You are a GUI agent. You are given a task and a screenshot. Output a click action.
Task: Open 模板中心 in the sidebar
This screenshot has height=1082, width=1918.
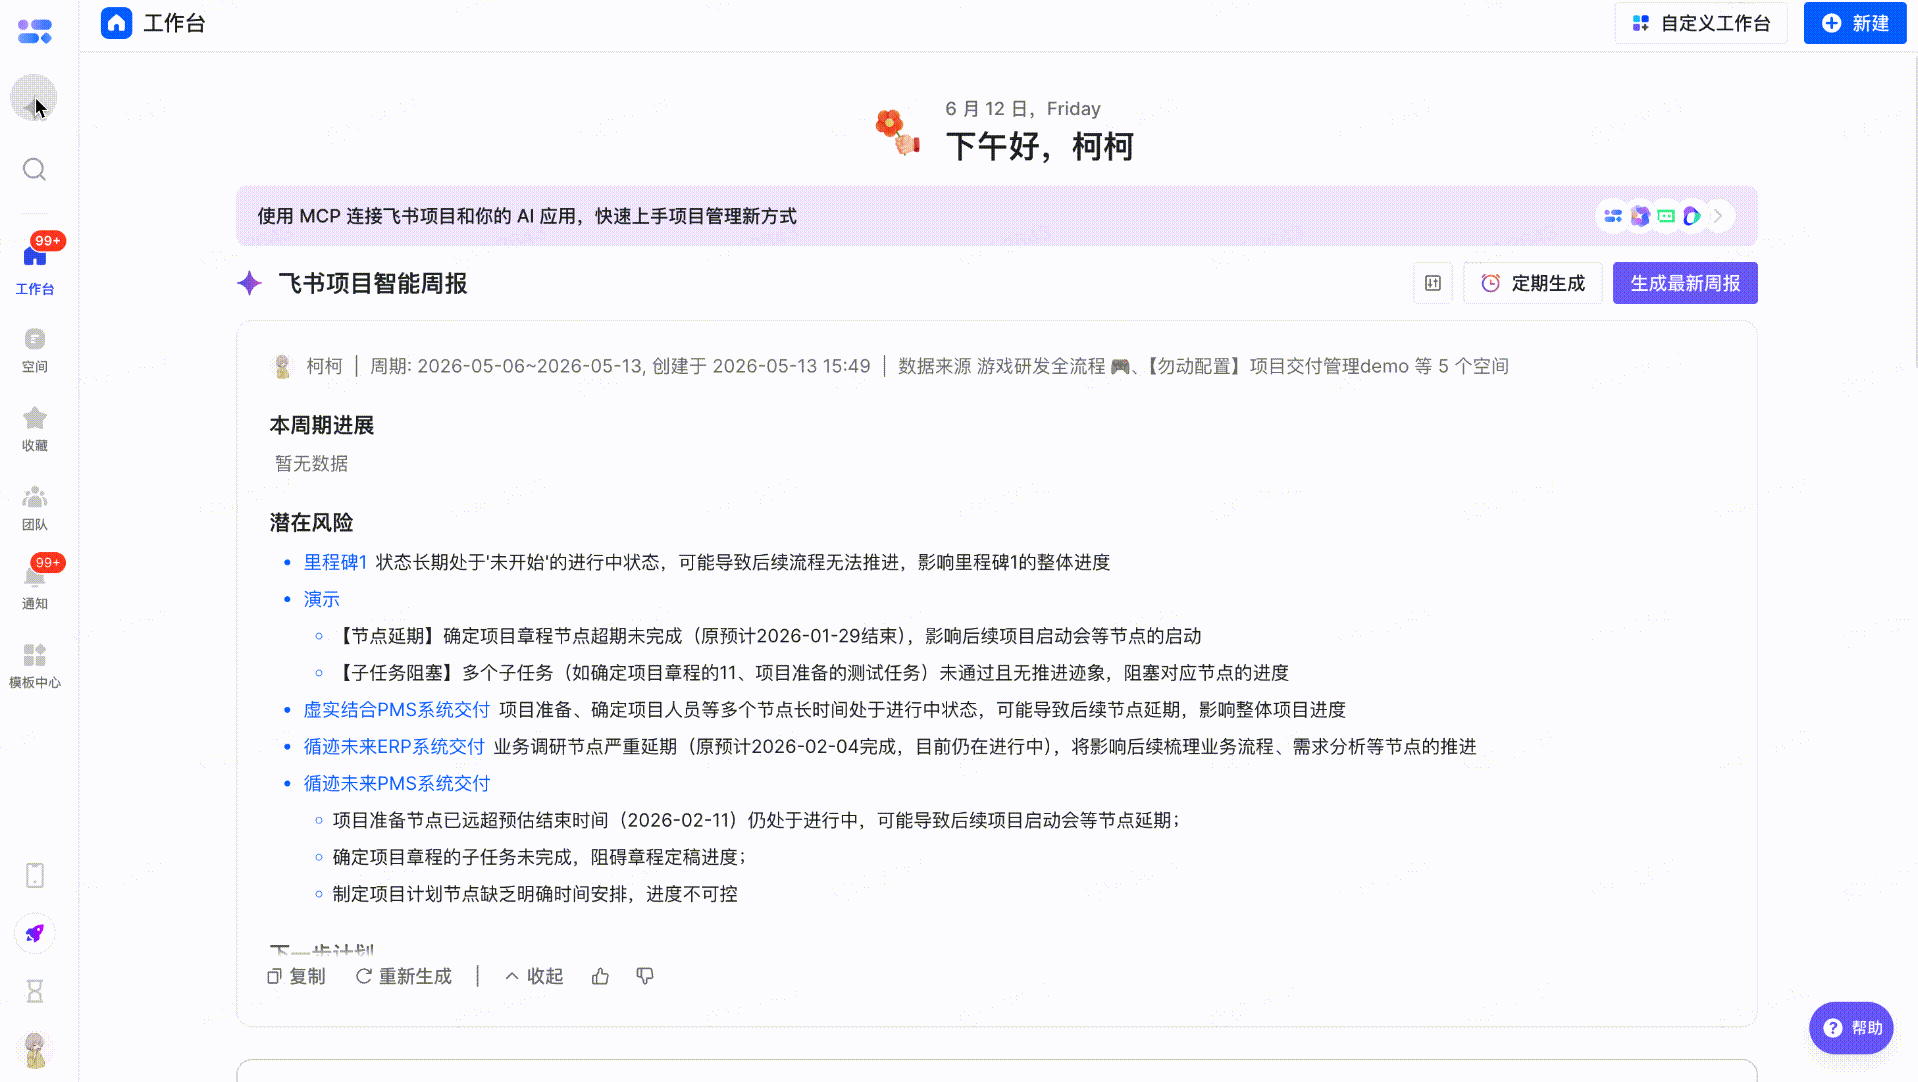click(x=35, y=666)
